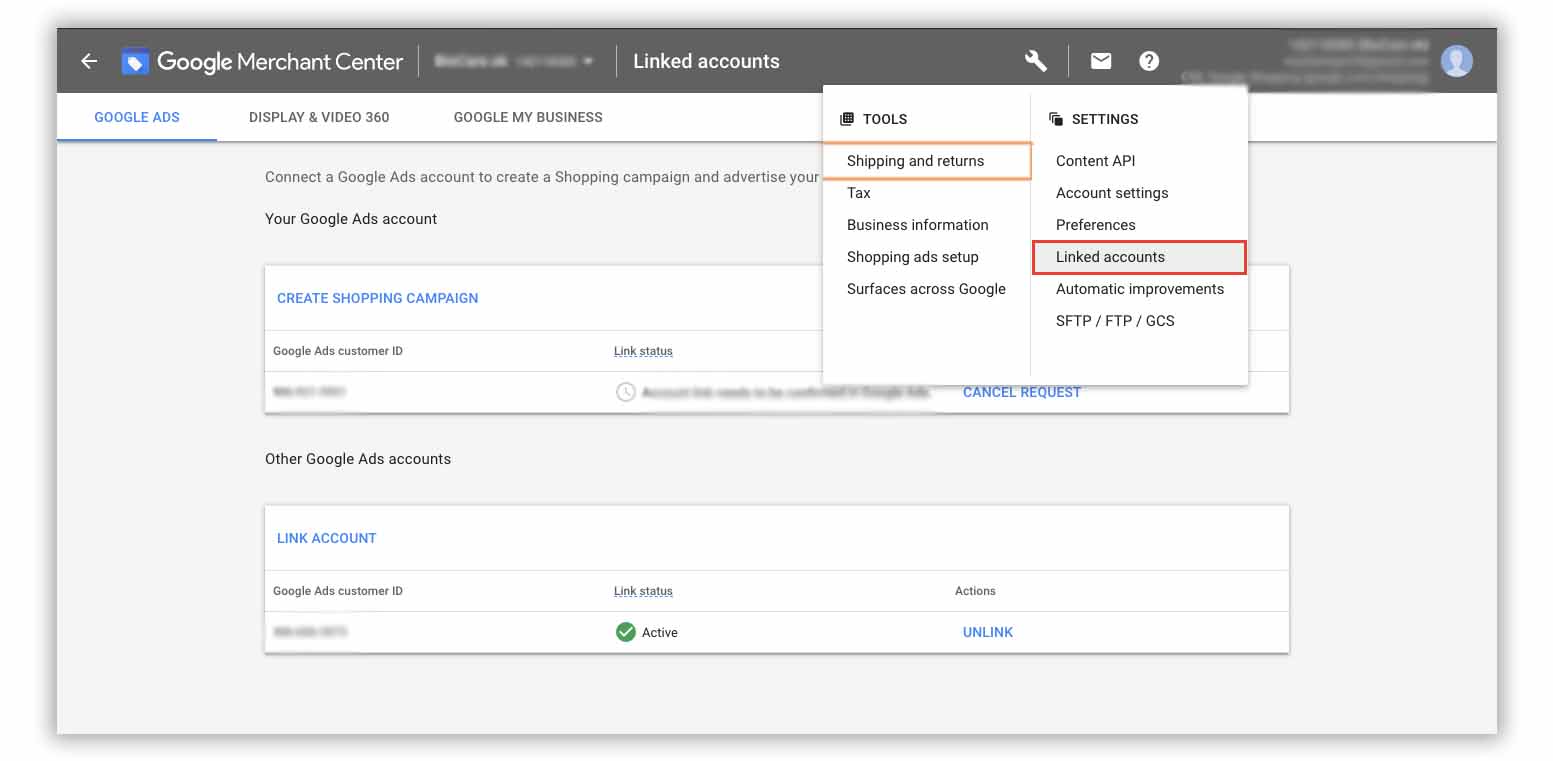Viewport: 1553px width, 761px height.
Task: Click the Settings section icon
Action: pyautogui.click(x=1056, y=118)
